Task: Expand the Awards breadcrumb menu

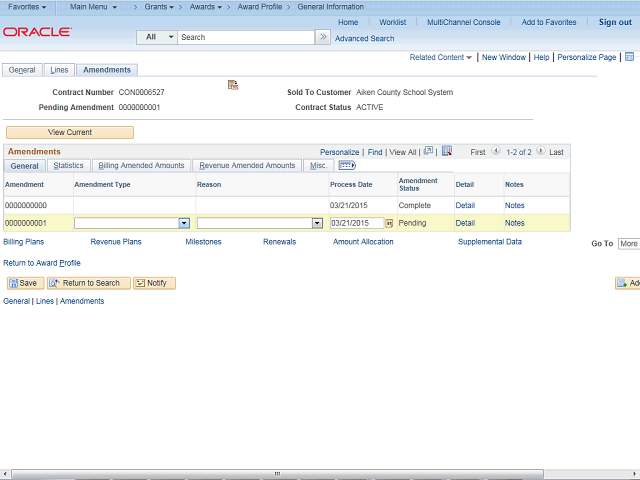Action: (206, 7)
